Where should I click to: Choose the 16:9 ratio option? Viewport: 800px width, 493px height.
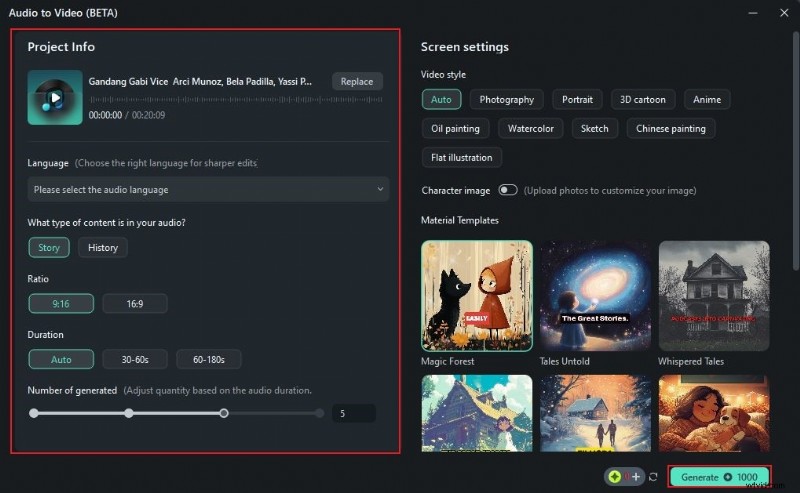pos(134,303)
